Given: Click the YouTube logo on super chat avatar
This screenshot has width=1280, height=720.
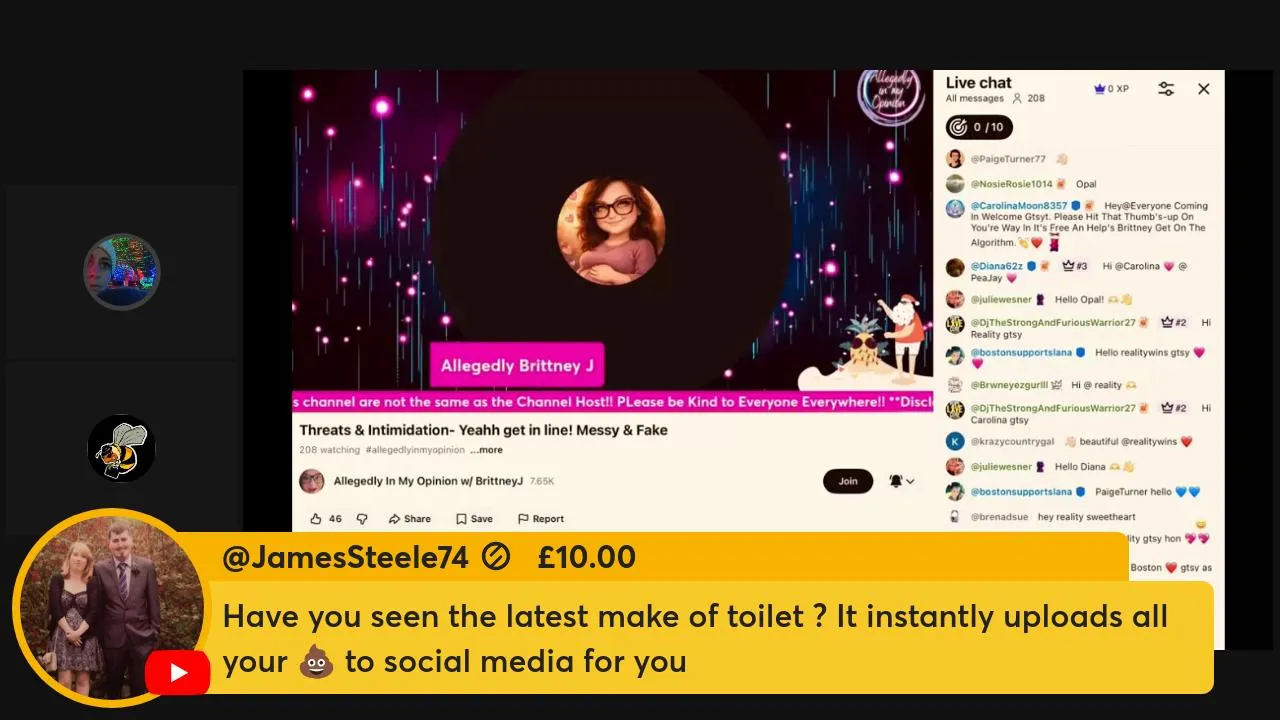Looking at the screenshot, I should coord(177,673).
